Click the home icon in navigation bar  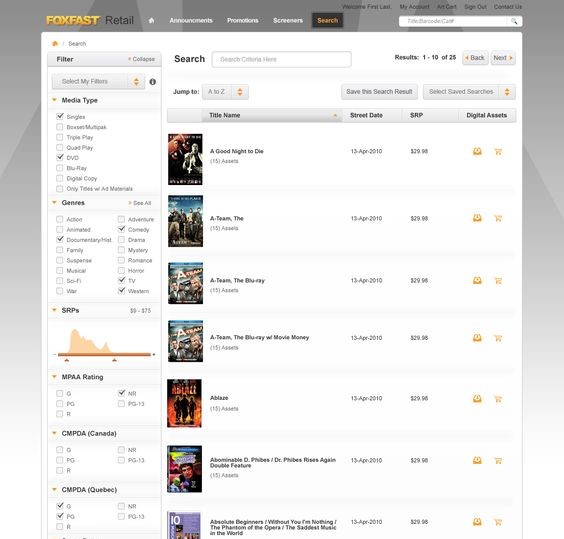[x=151, y=21]
